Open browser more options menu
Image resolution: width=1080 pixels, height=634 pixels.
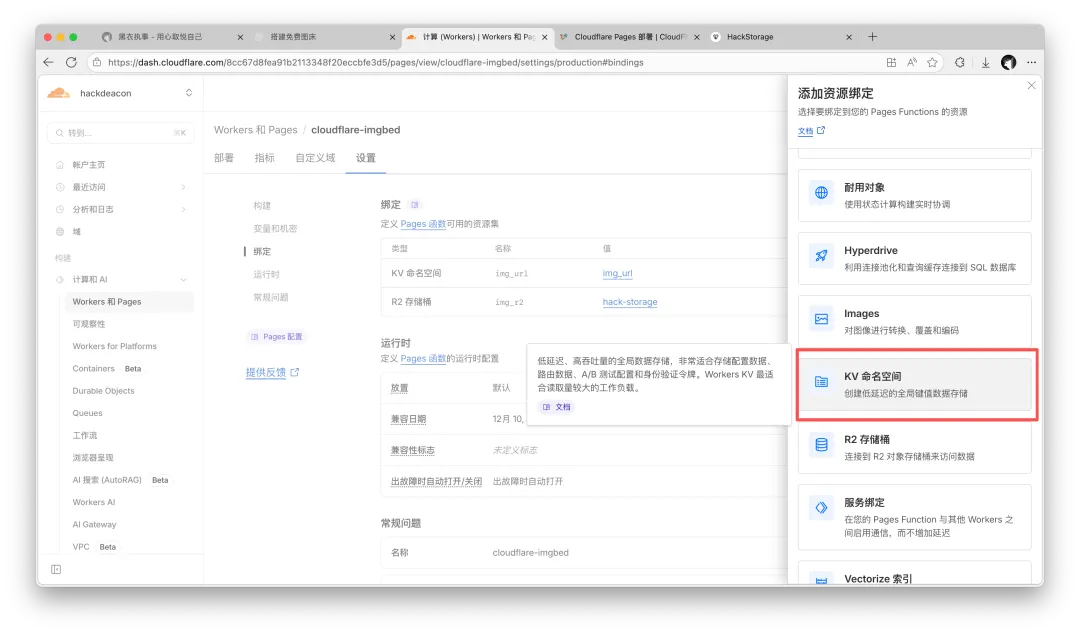pos(1031,62)
